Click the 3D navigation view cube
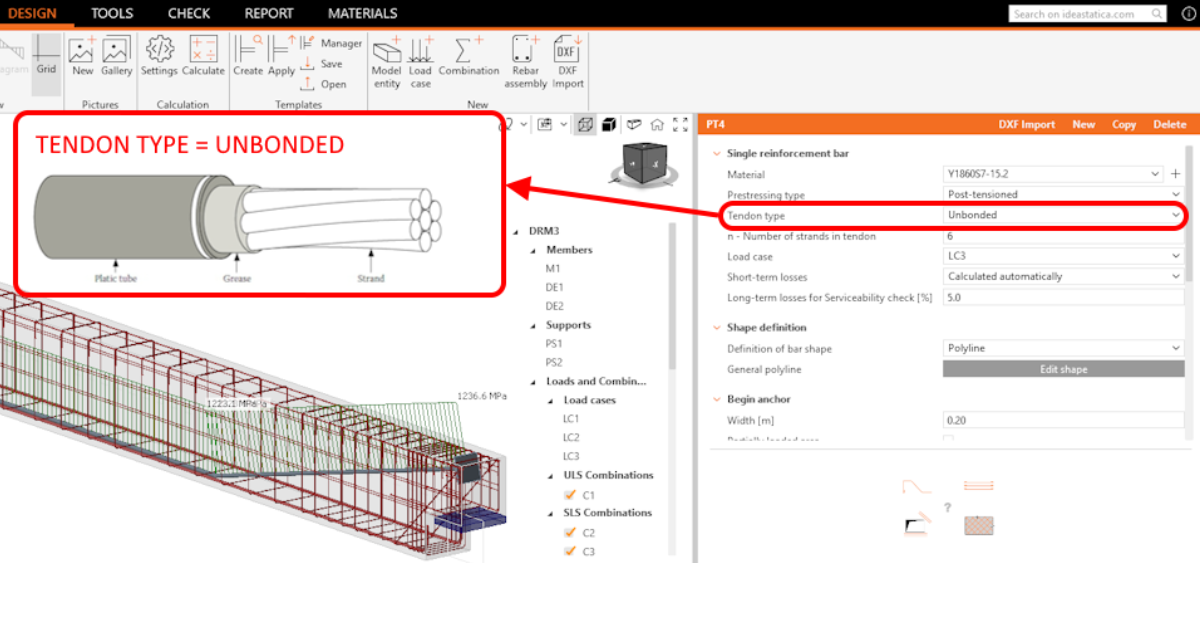The width and height of the screenshot is (1200, 630). coord(646,163)
